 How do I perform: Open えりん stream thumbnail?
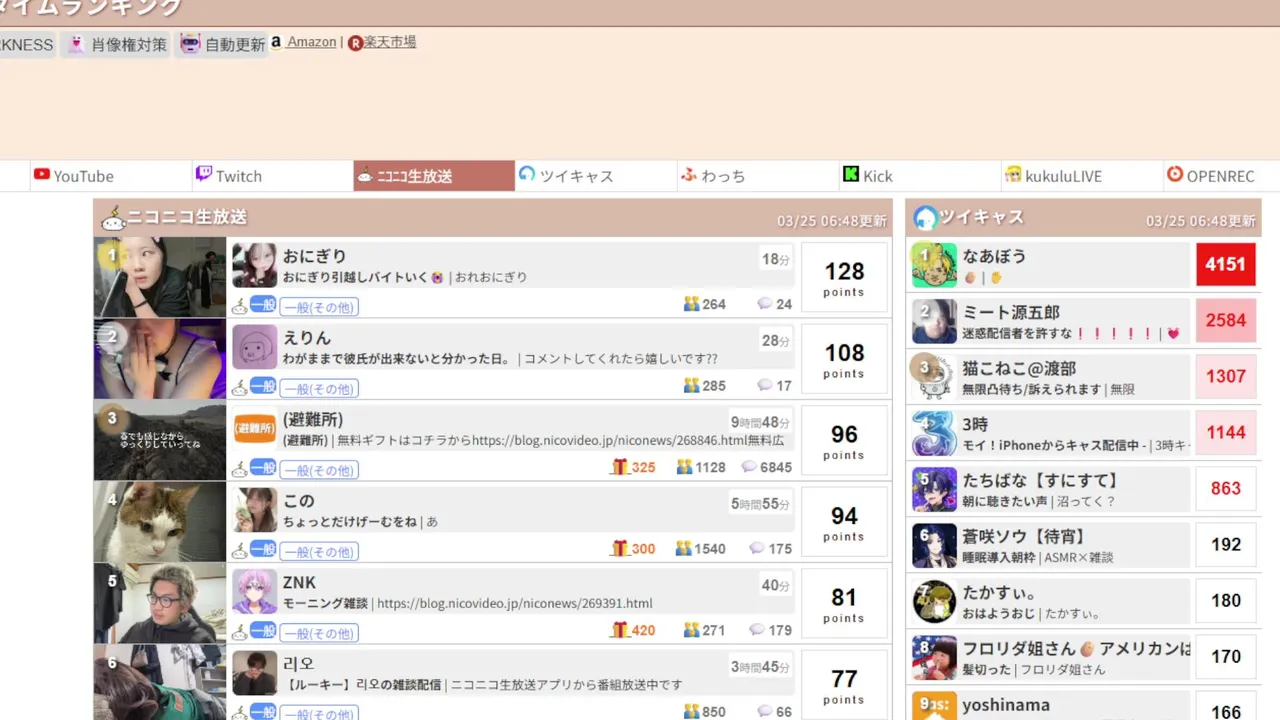tap(160, 359)
